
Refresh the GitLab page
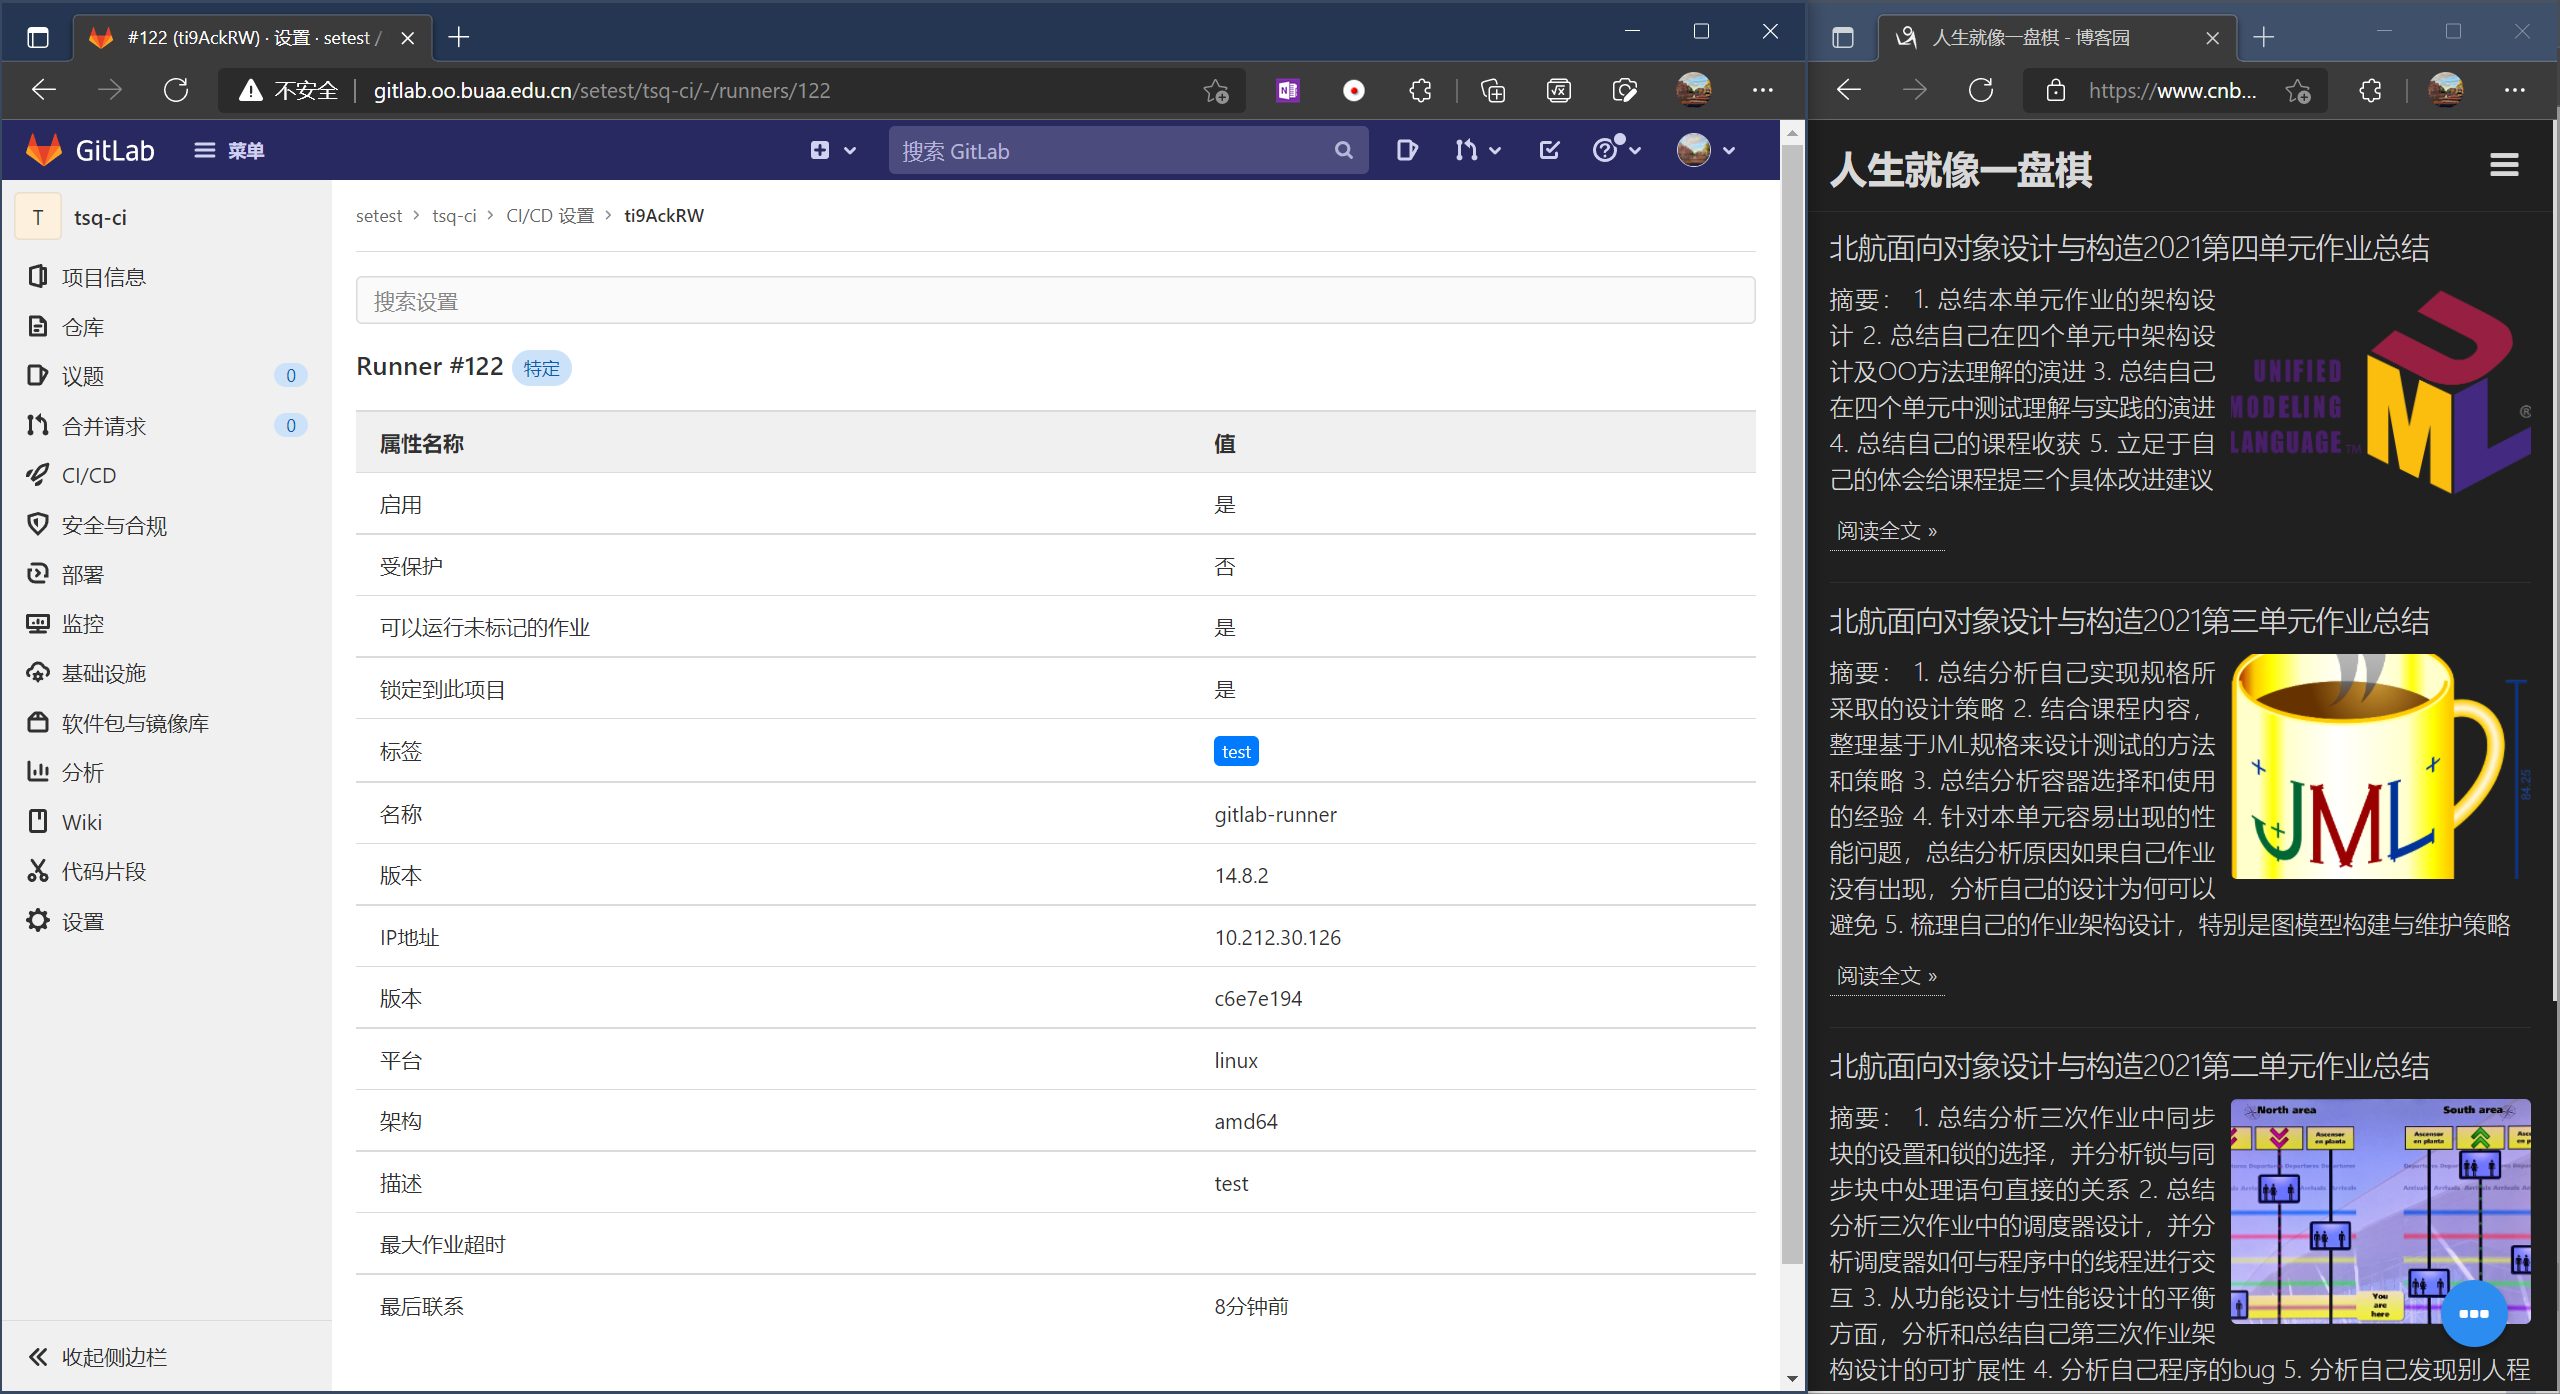(176, 90)
